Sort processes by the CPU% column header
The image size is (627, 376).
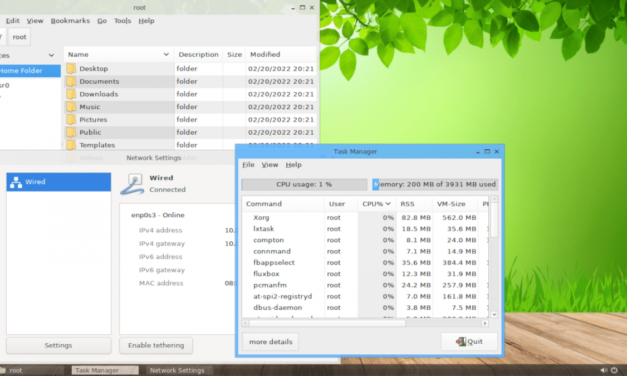(x=376, y=204)
